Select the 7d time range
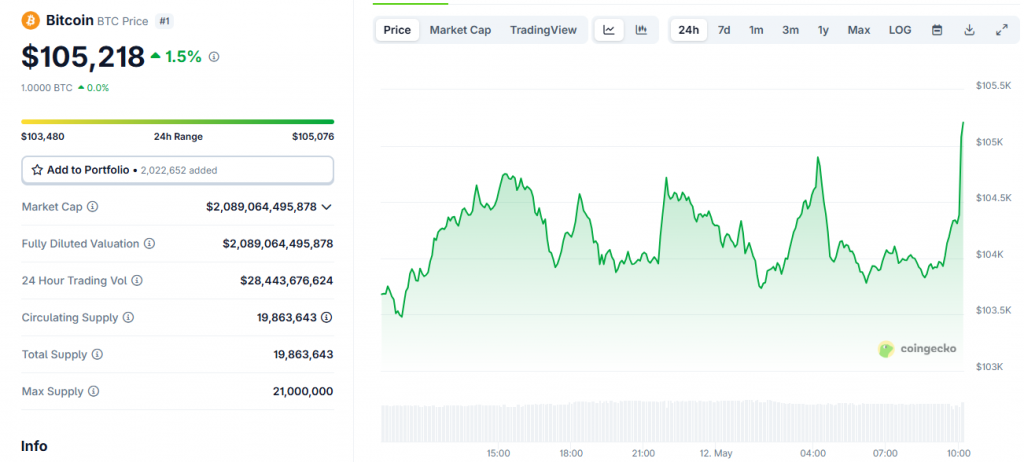The image size is (1024, 462). pos(724,30)
